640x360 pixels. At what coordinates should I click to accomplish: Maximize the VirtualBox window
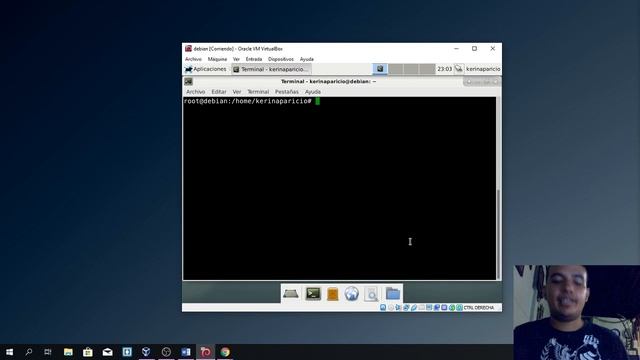(x=474, y=49)
